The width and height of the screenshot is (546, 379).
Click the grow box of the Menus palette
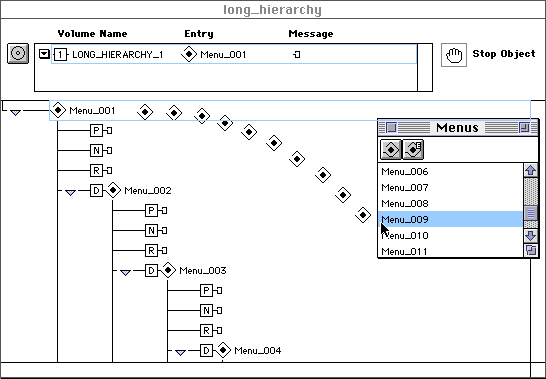(530, 250)
